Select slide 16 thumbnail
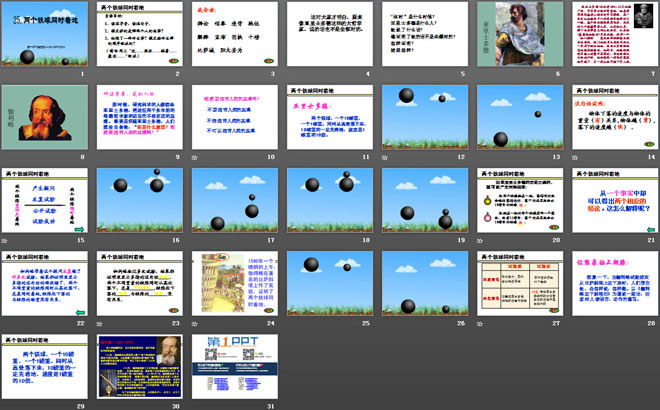The width and height of the screenshot is (660, 410). (x=140, y=200)
